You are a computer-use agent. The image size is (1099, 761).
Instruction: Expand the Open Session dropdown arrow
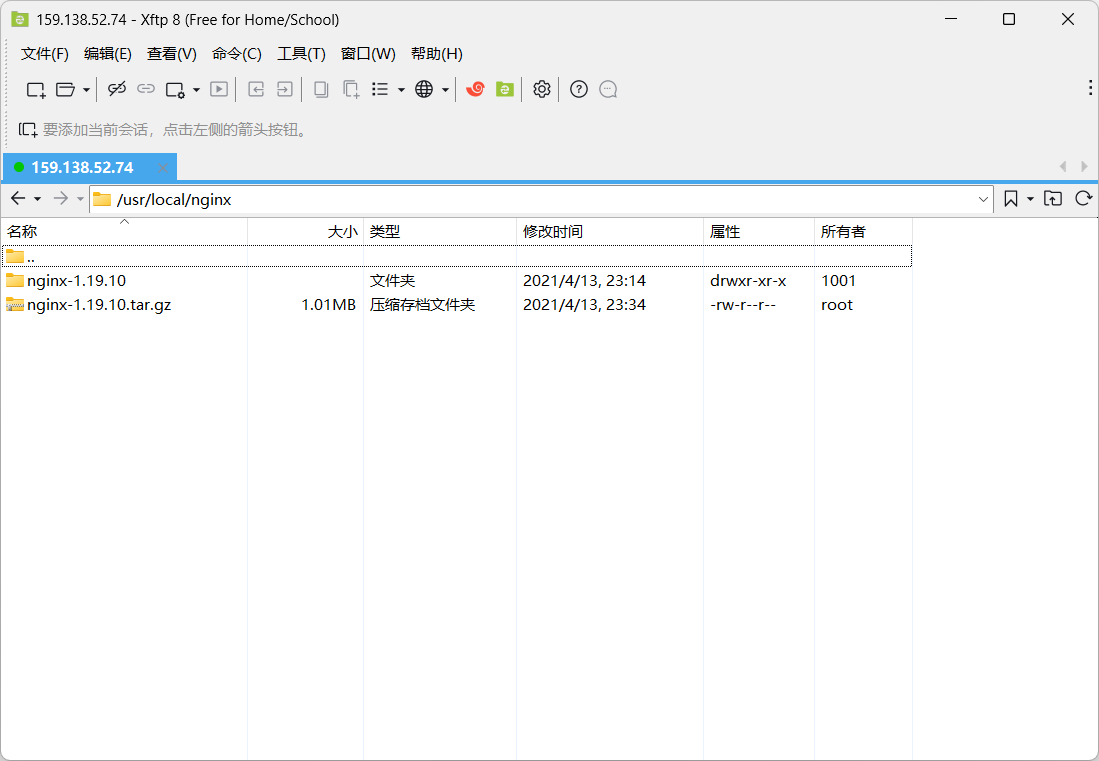[86, 90]
